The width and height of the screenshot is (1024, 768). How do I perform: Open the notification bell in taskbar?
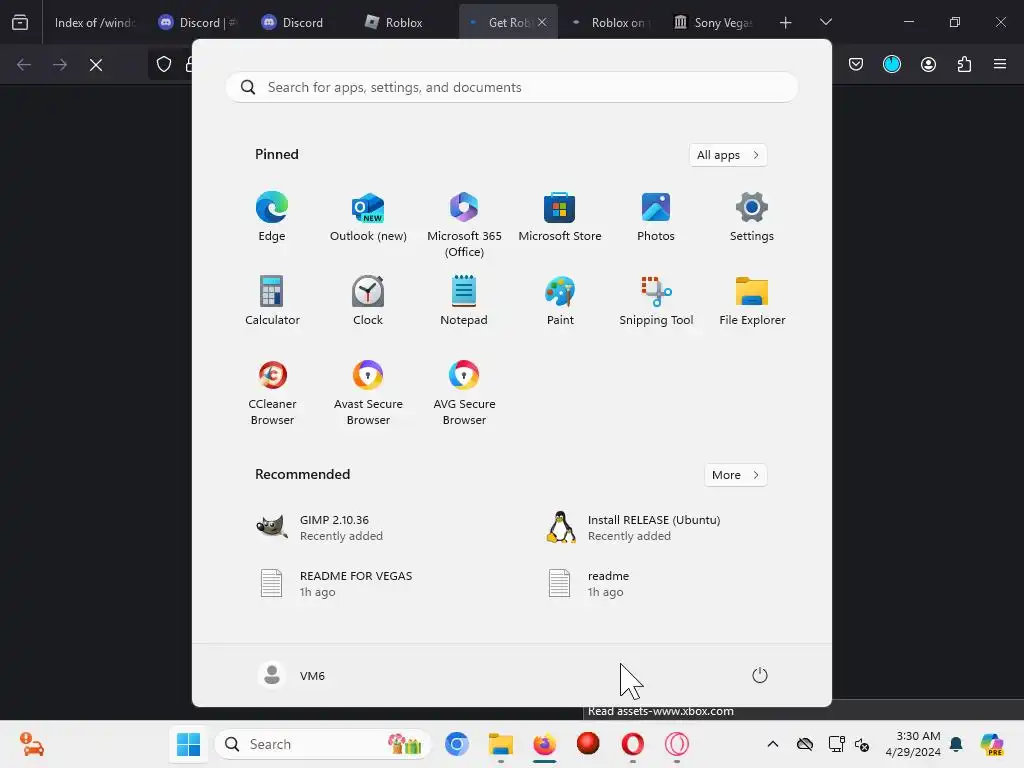coord(956,744)
